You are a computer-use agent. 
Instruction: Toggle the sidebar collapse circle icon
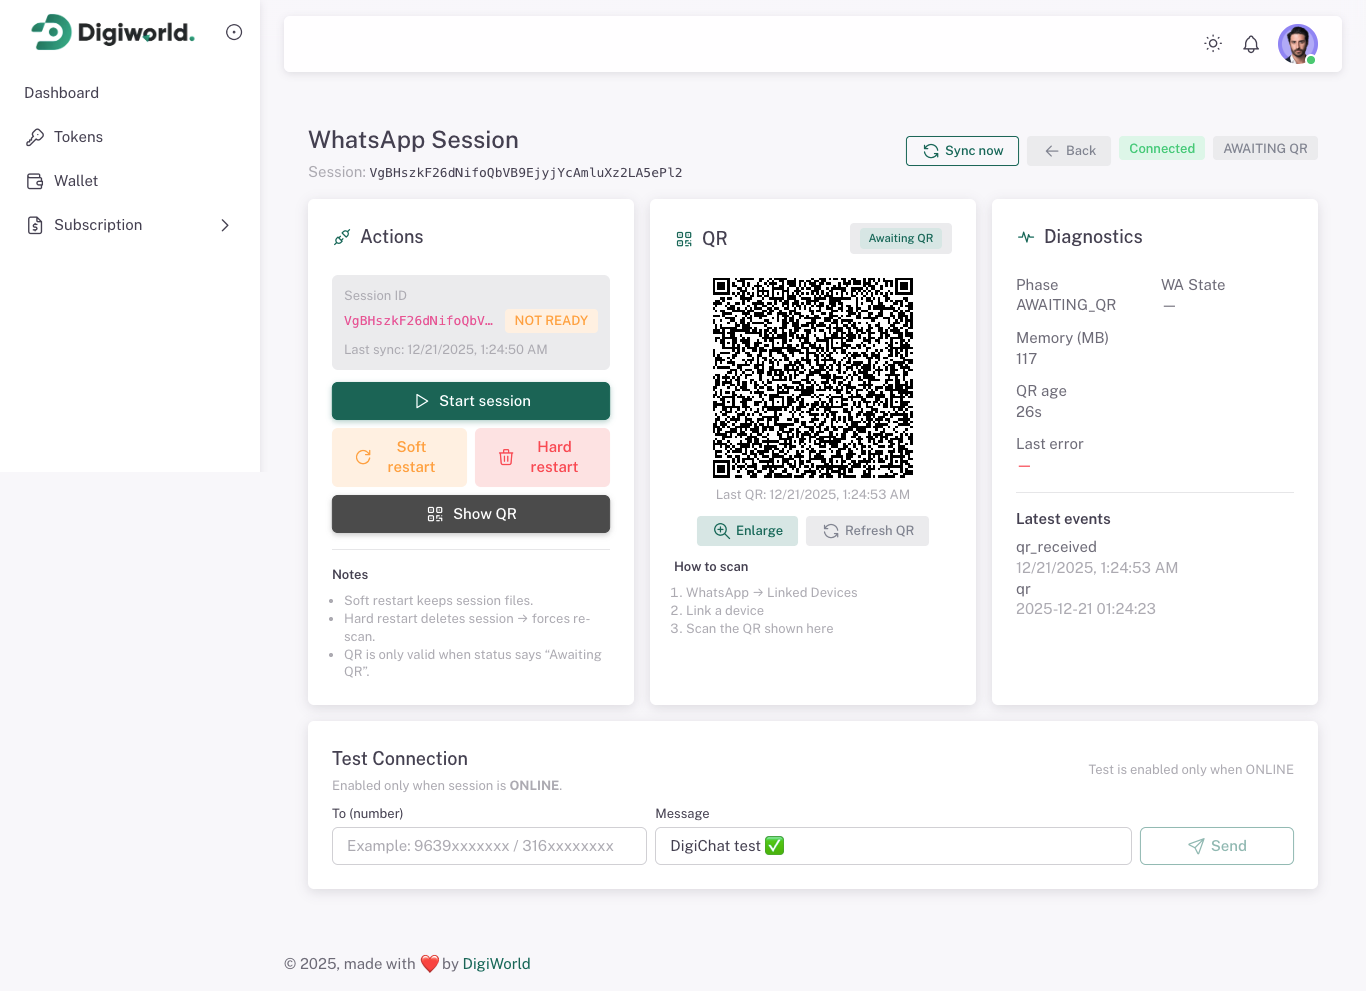(234, 32)
